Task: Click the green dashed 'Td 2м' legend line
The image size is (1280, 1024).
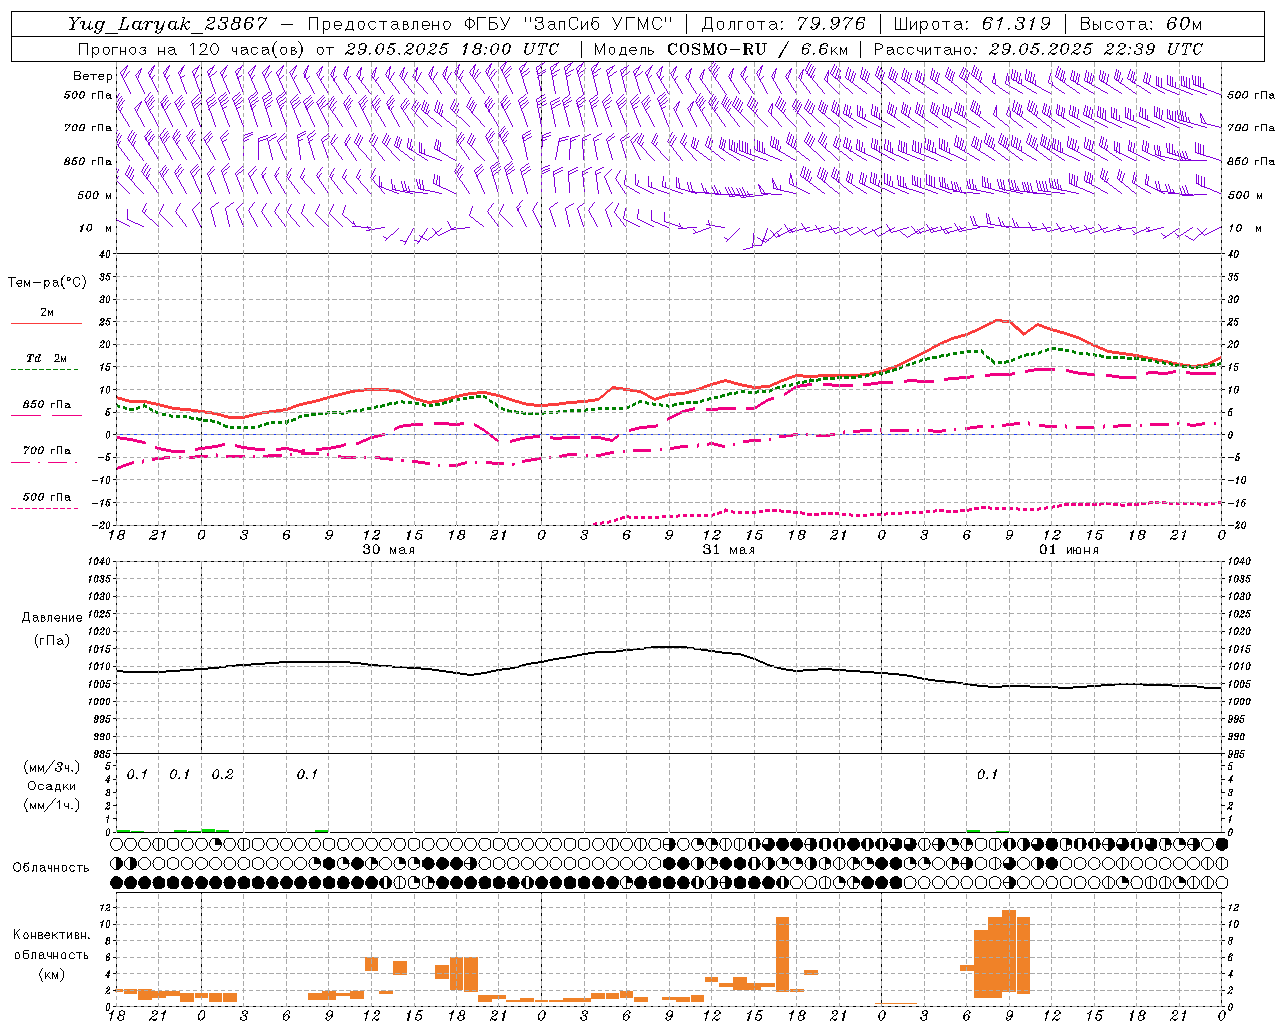Action: 45,370
